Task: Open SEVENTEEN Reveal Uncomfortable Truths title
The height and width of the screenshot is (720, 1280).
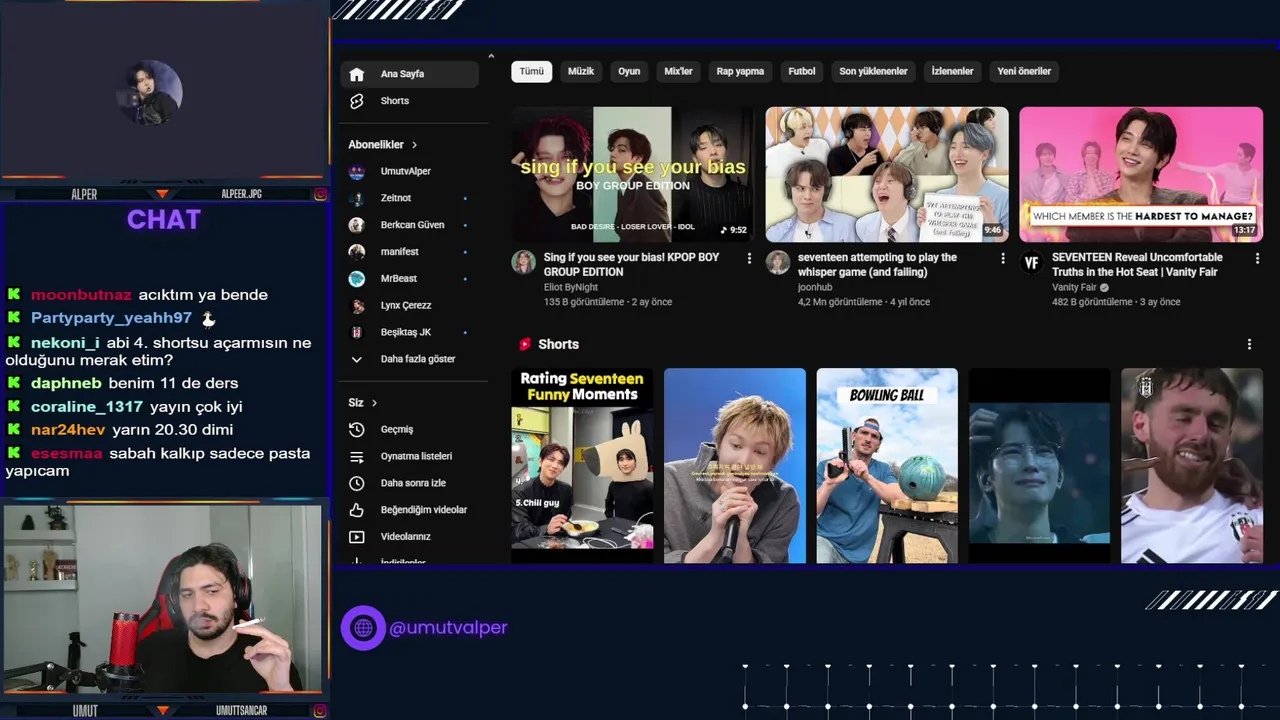Action: (1137, 264)
